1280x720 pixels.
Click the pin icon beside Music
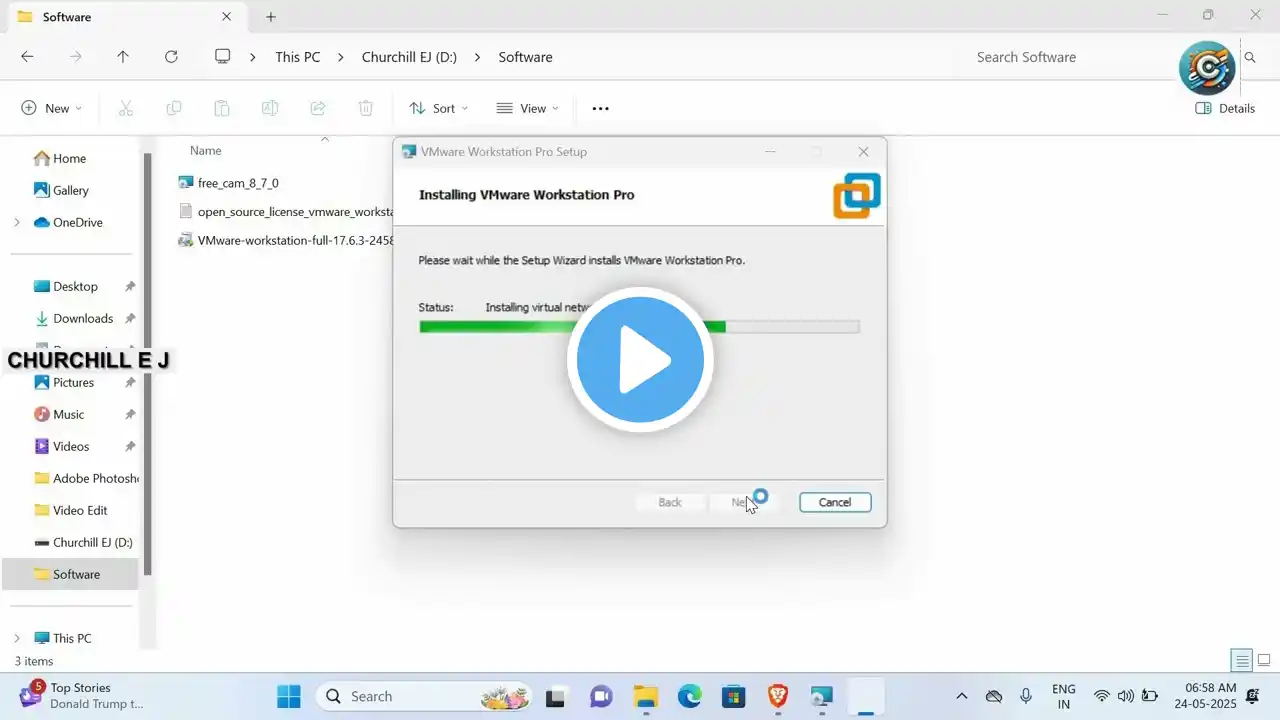130,415
